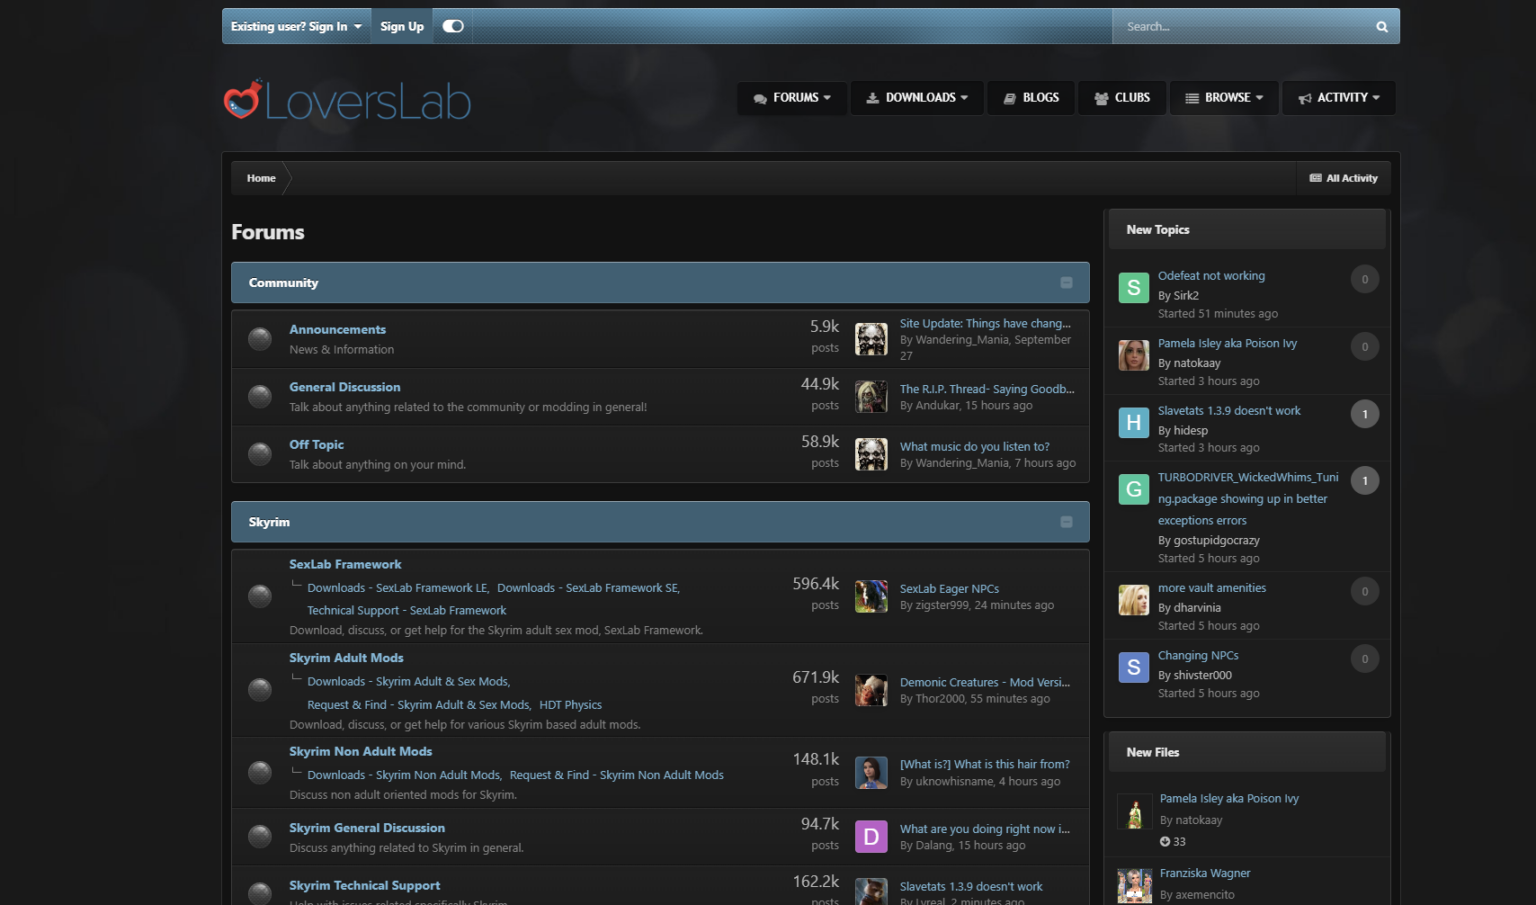Viewport: 1536px width, 905px height.
Task: Click reply count badge for Odefeat not working
Action: coord(1365,279)
